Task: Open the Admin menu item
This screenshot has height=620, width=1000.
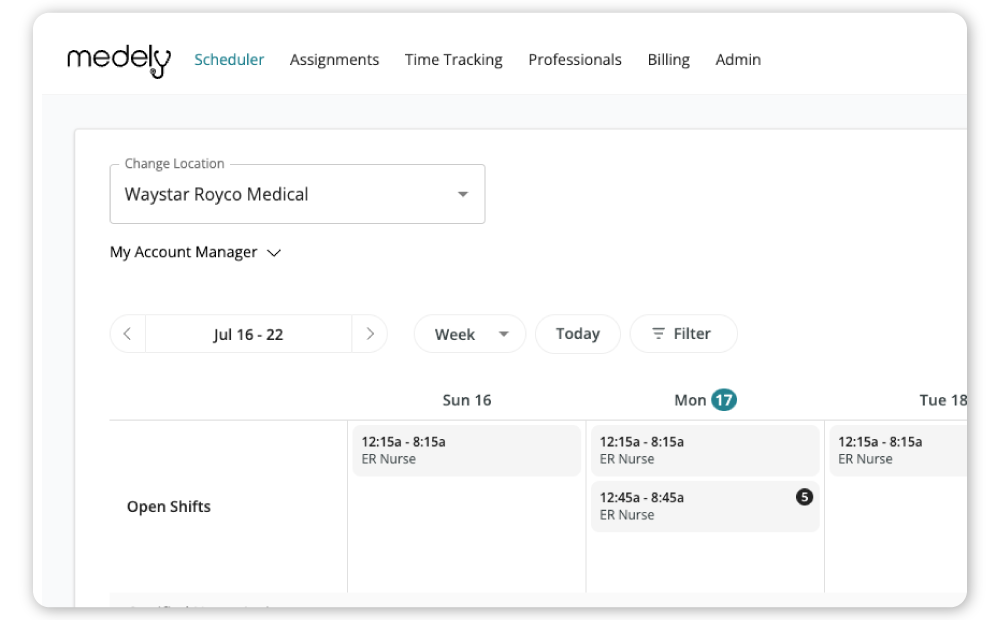Action: pyautogui.click(x=738, y=60)
